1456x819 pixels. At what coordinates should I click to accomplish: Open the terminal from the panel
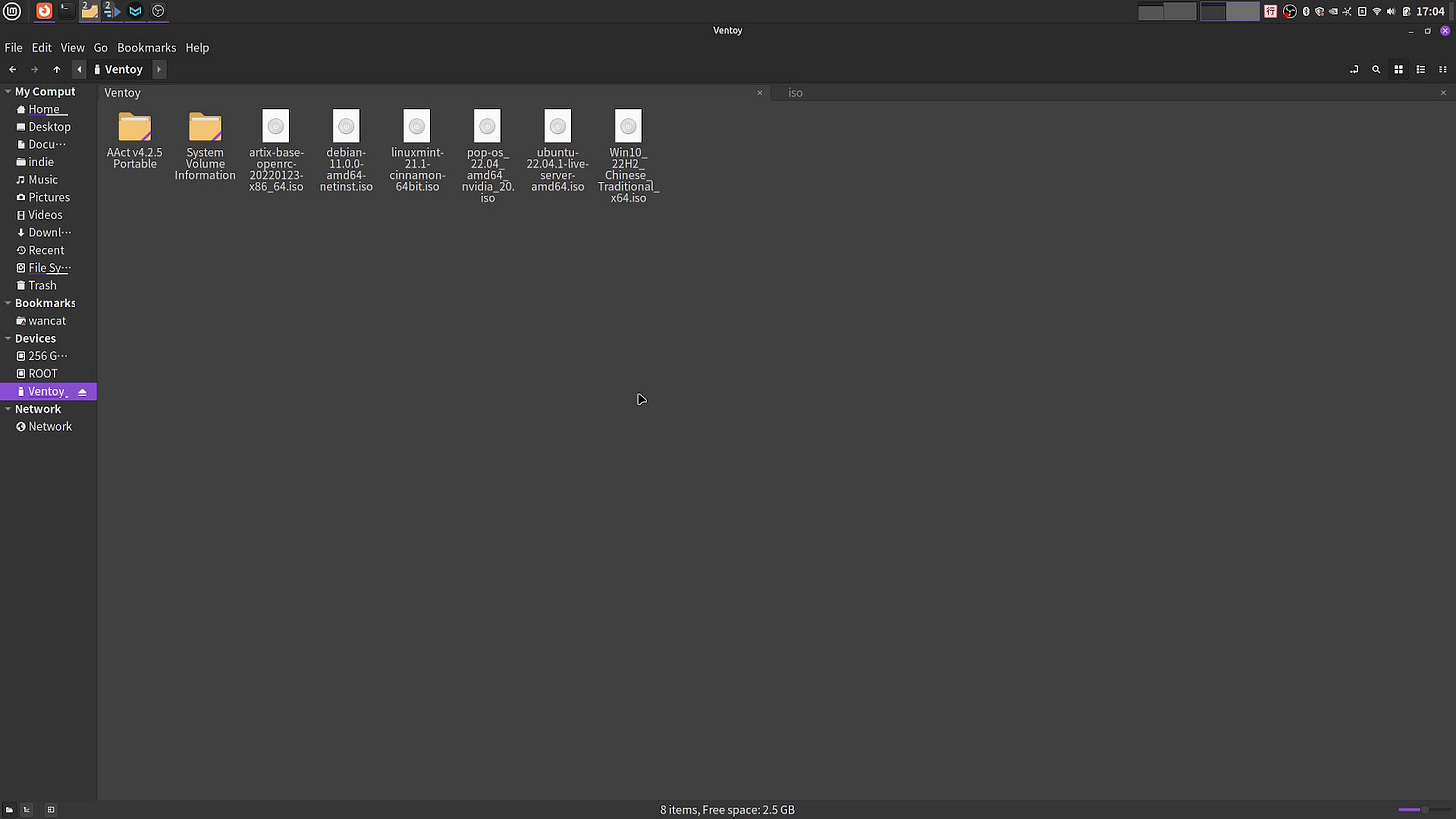click(67, 11)
